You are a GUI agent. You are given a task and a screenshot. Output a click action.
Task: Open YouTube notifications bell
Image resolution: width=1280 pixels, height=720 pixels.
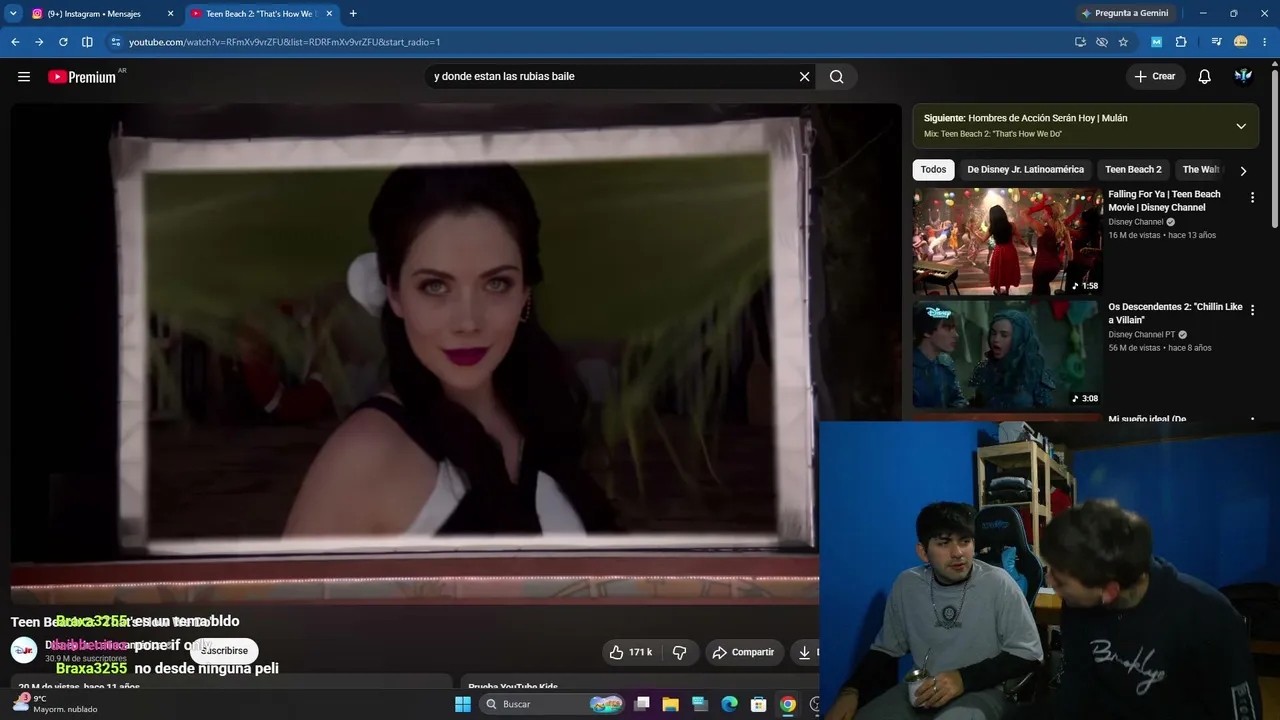(x=1205, y=77)
